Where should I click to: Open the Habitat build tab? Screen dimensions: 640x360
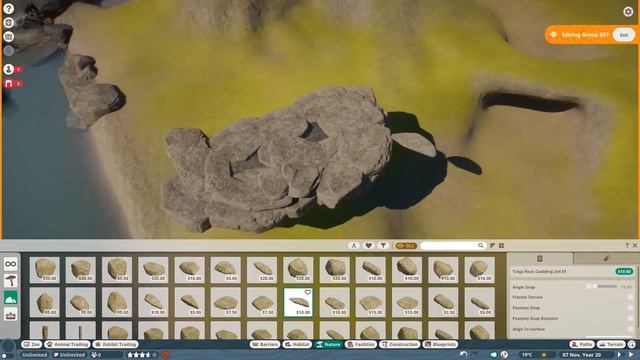[x=297, y=344]
